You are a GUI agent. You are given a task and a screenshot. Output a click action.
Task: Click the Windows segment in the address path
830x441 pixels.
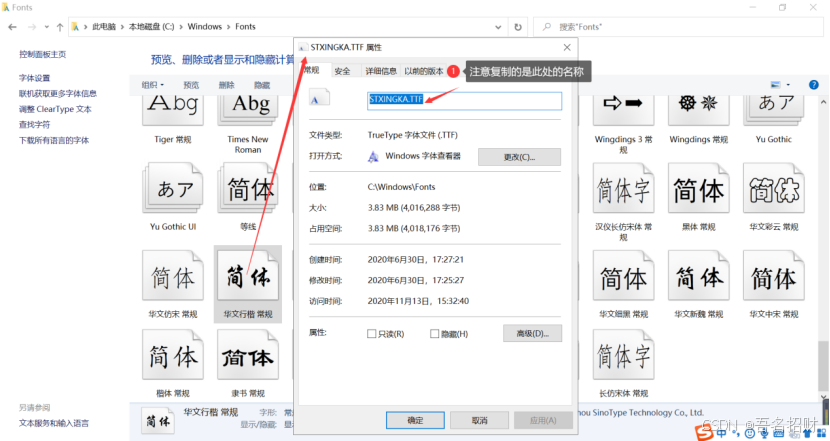pos(204,27)
